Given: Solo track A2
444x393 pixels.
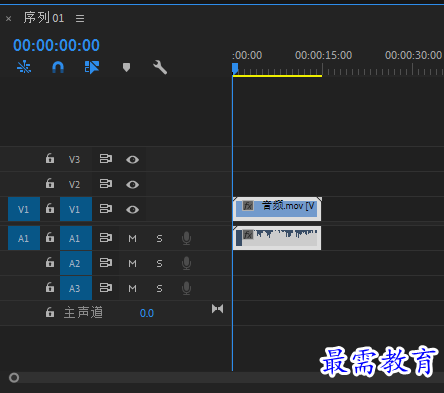Looking at the screenshot, I should tap(159, 264).
